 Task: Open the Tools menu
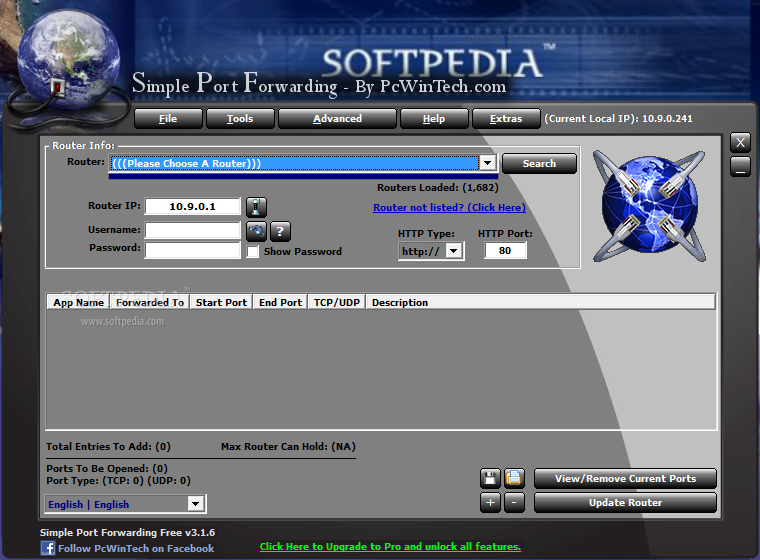coord(240,119)
